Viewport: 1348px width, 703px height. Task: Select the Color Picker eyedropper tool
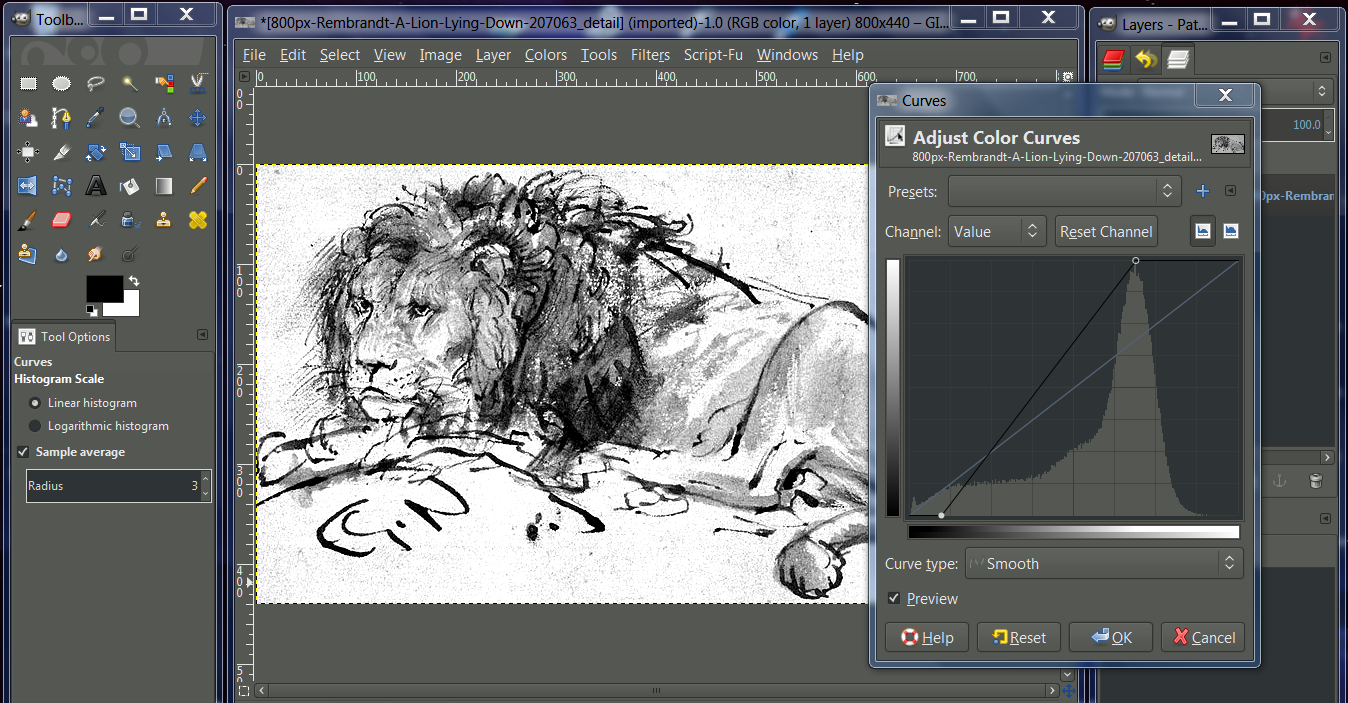[x=96, y=118]
